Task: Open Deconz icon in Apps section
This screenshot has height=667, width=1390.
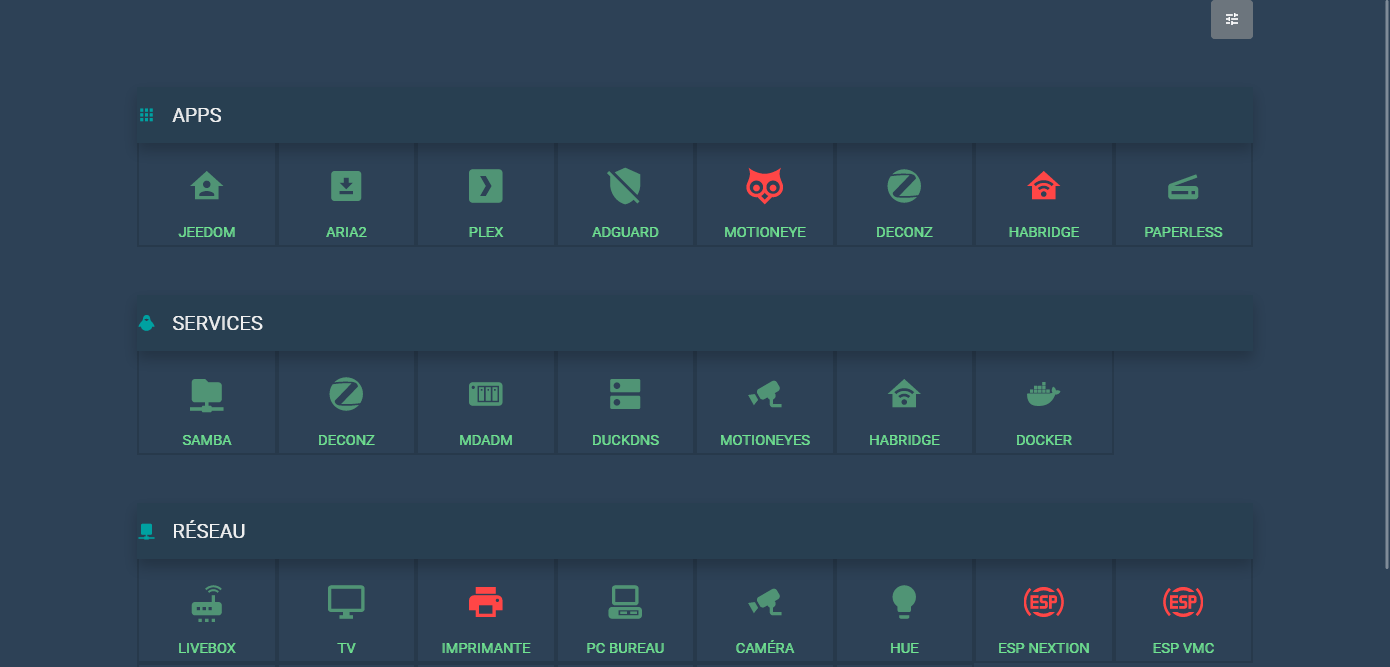Action: pos(904,186)
